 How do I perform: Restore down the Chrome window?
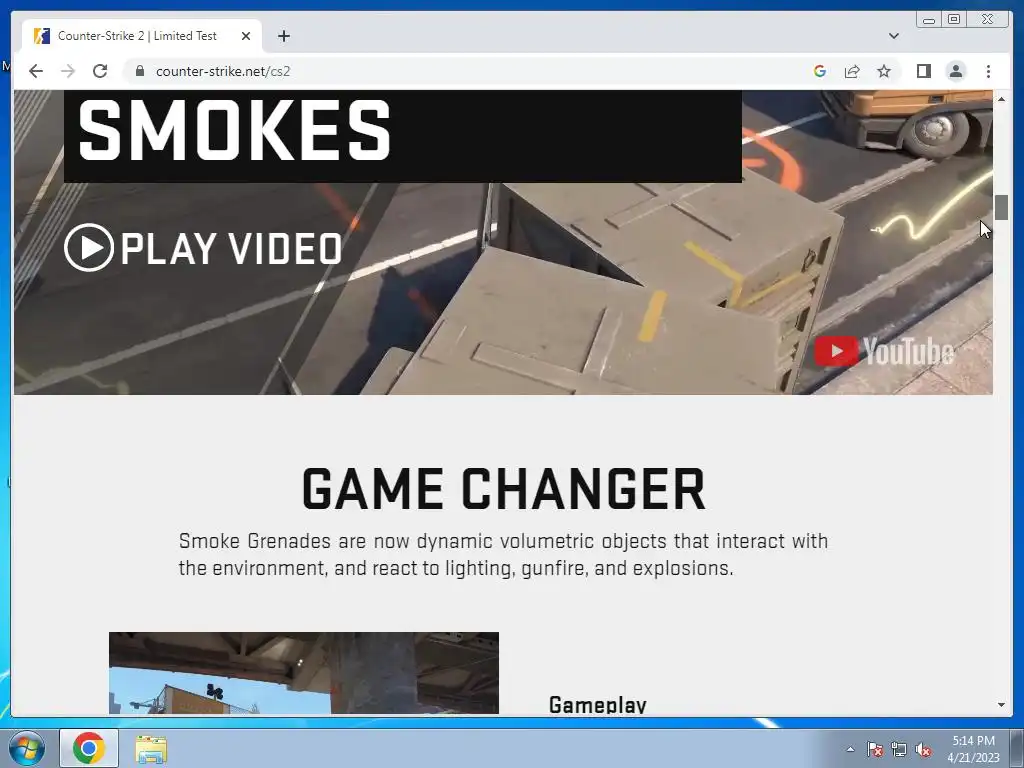pos(954,20)
